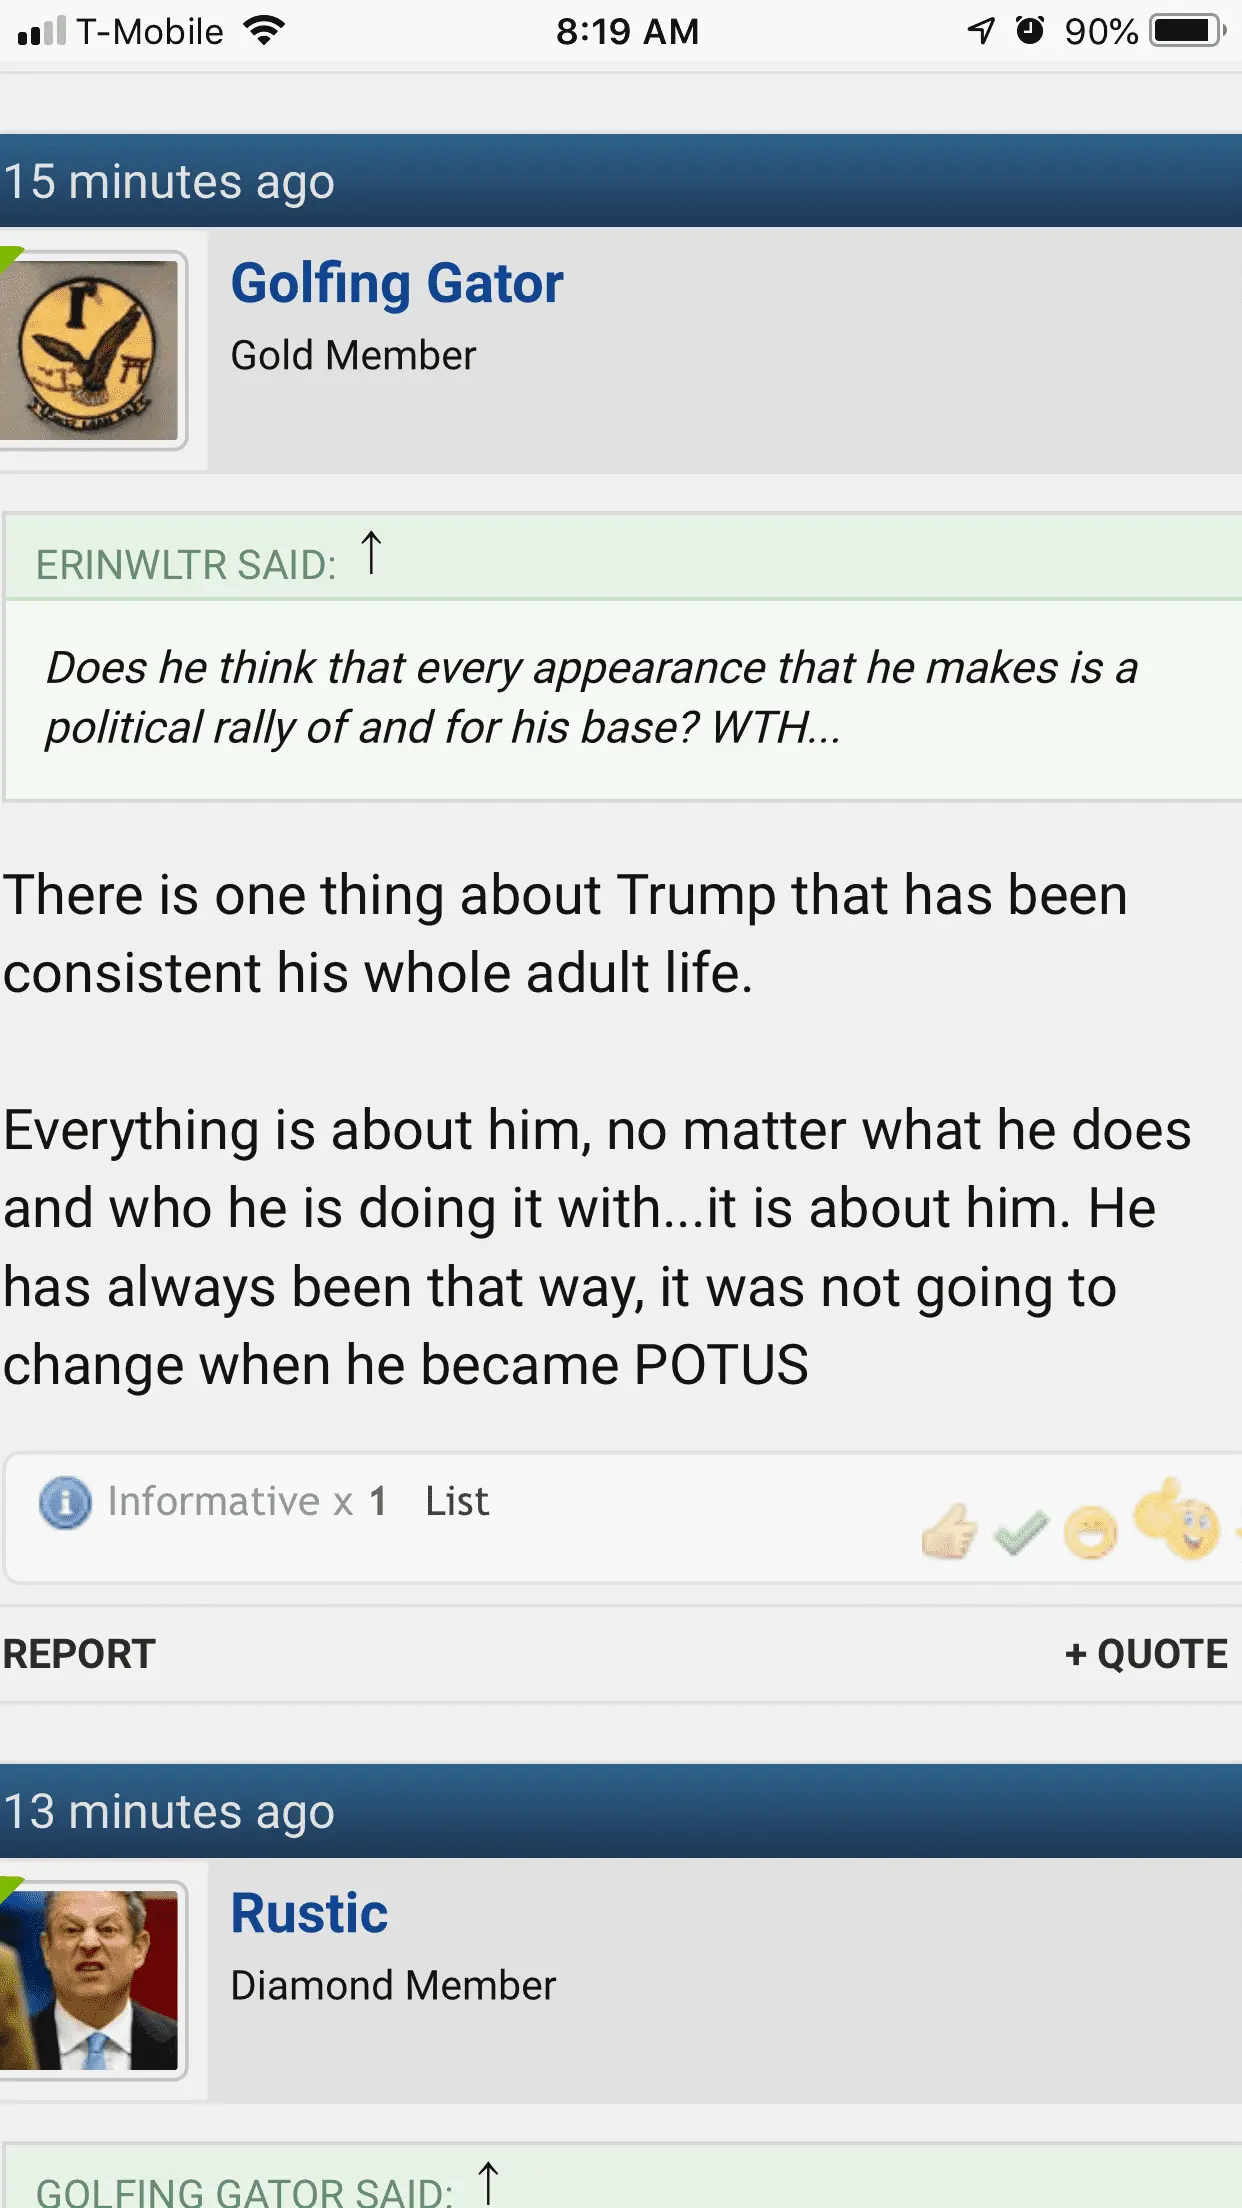Open Golfing Gator's profile name link
The width and height of the screenshot is (1242, 2208).
[397, 283]
